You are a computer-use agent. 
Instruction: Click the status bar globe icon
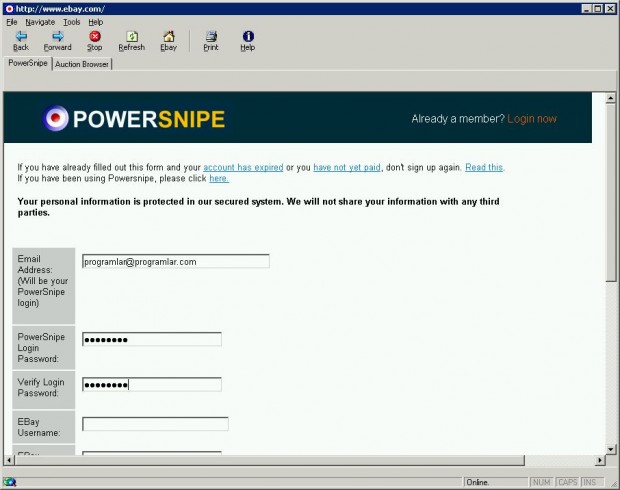pos(9,482)
